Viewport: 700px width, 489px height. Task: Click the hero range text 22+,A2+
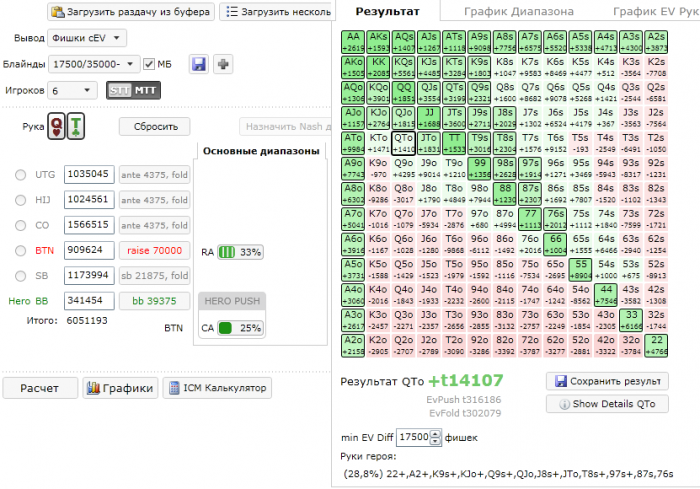[508, 474]
